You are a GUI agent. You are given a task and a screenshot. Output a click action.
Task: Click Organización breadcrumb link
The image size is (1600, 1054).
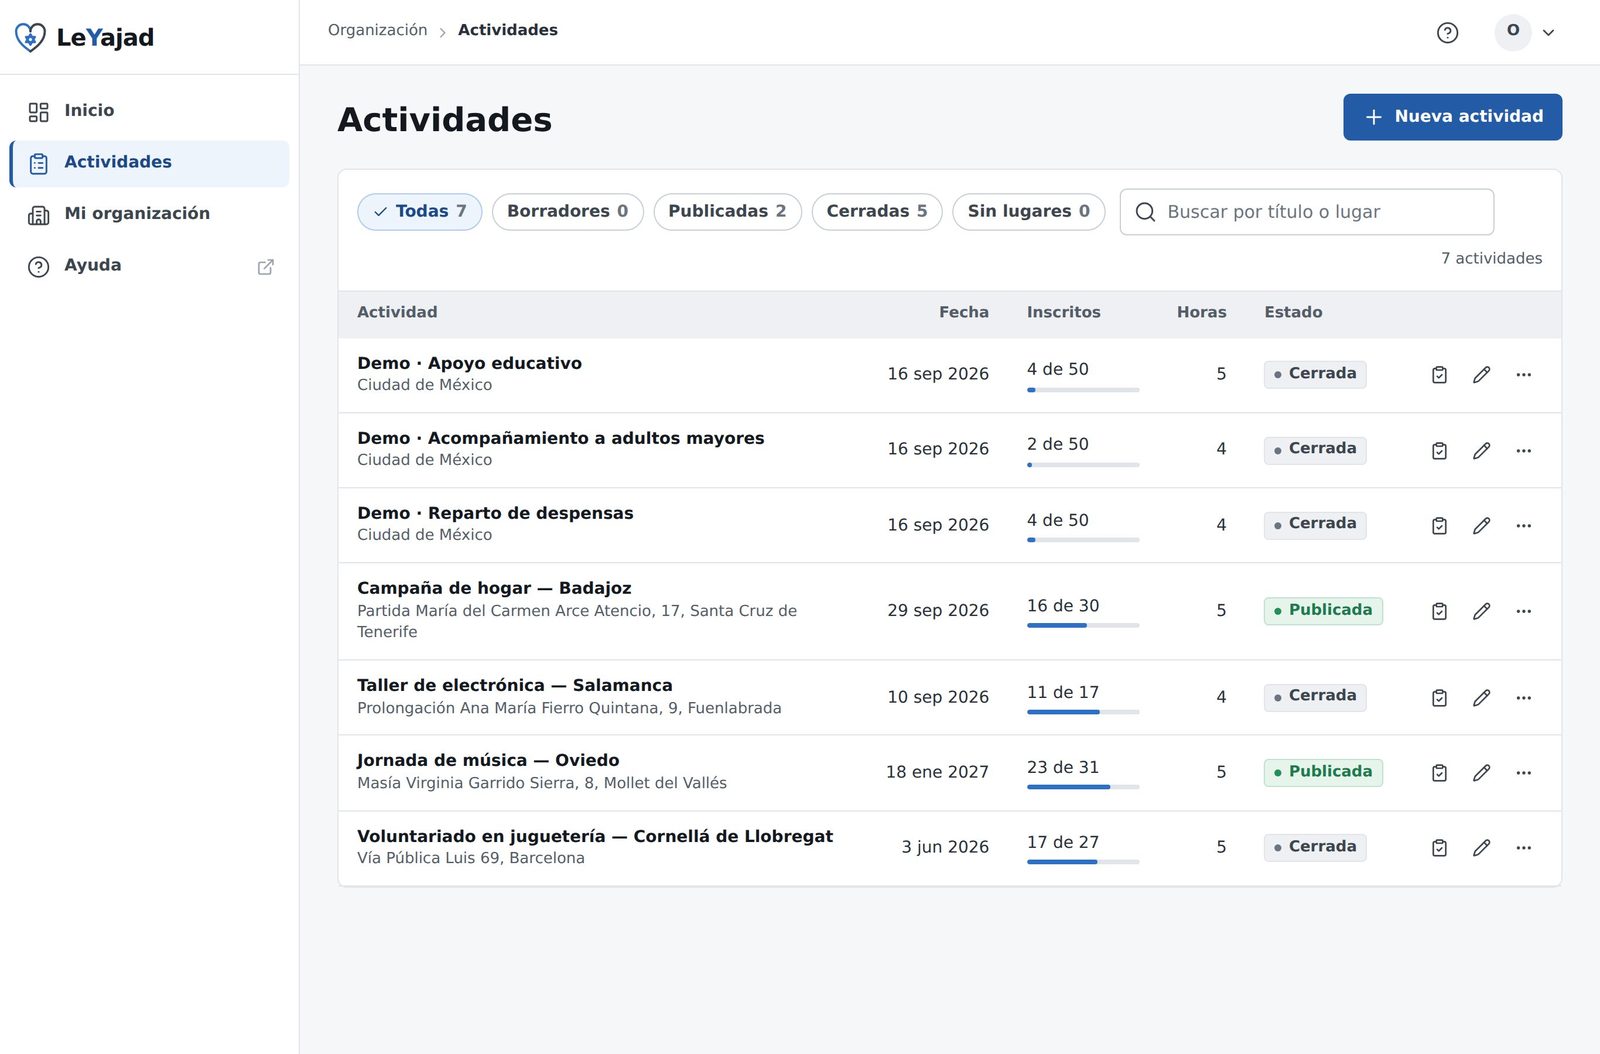coord(377,30)
